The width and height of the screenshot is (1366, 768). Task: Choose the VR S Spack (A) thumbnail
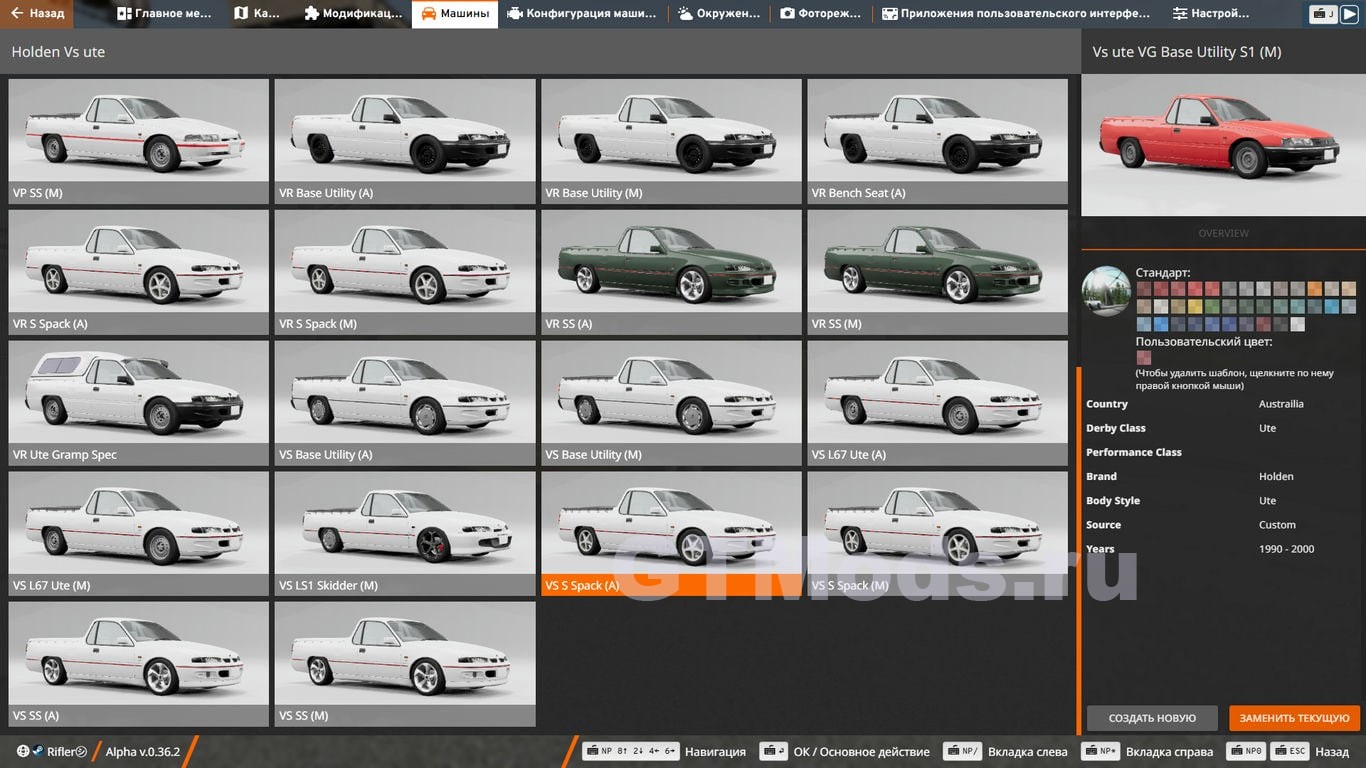(x=139, y=272)
